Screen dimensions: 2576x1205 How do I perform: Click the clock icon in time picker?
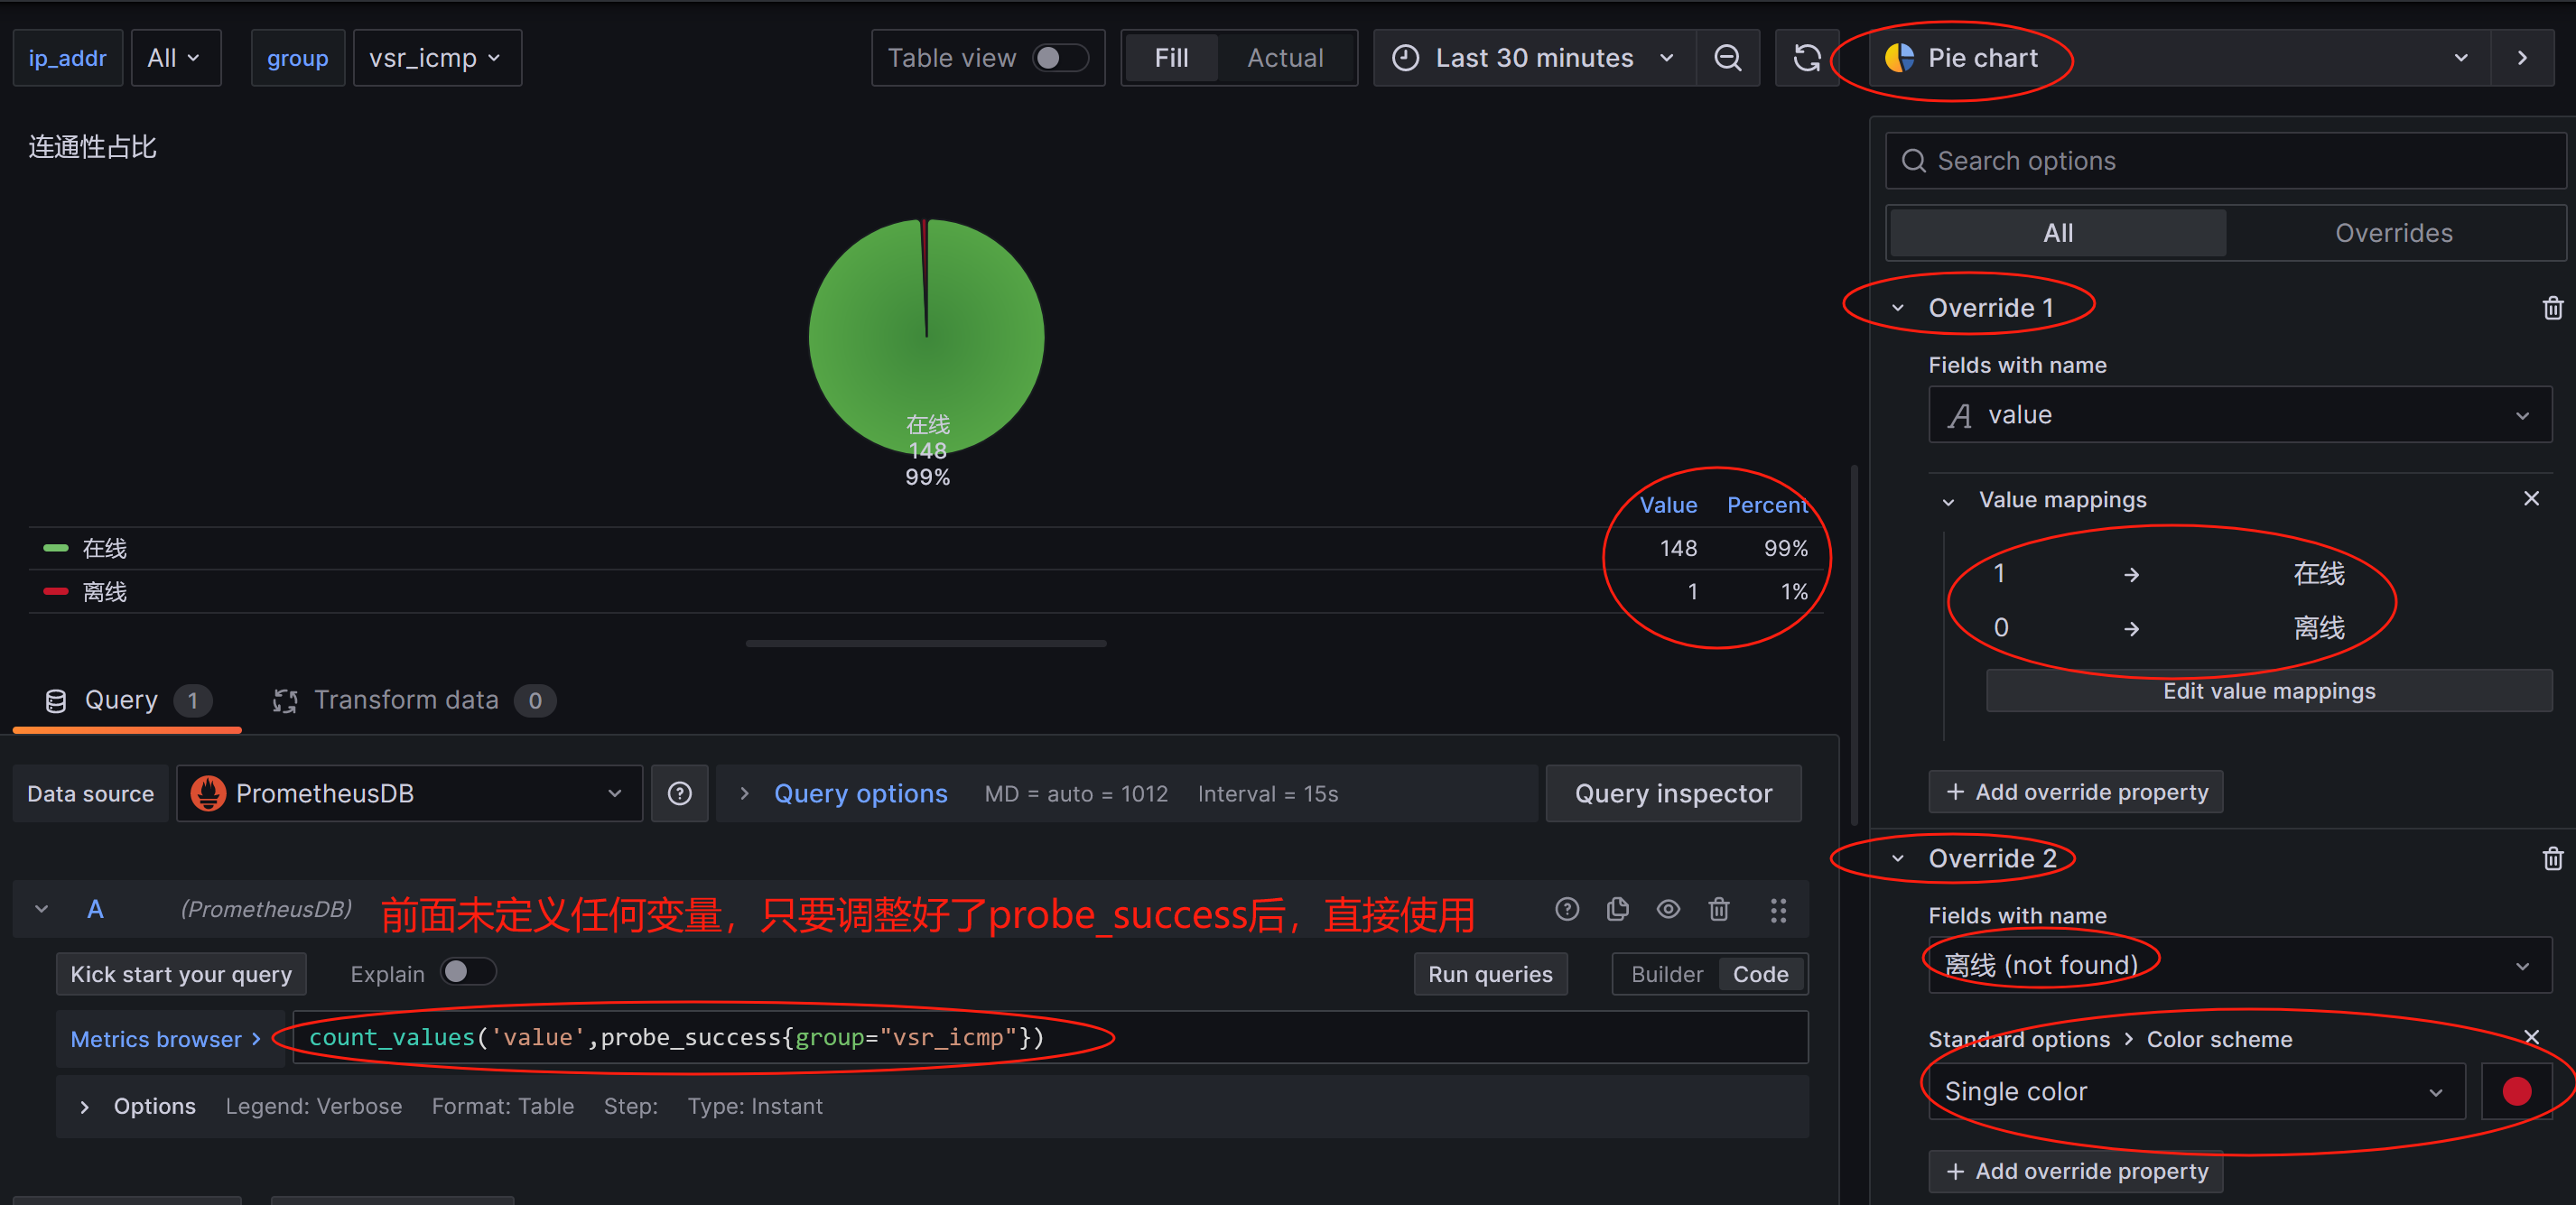tap(1405, 58)
